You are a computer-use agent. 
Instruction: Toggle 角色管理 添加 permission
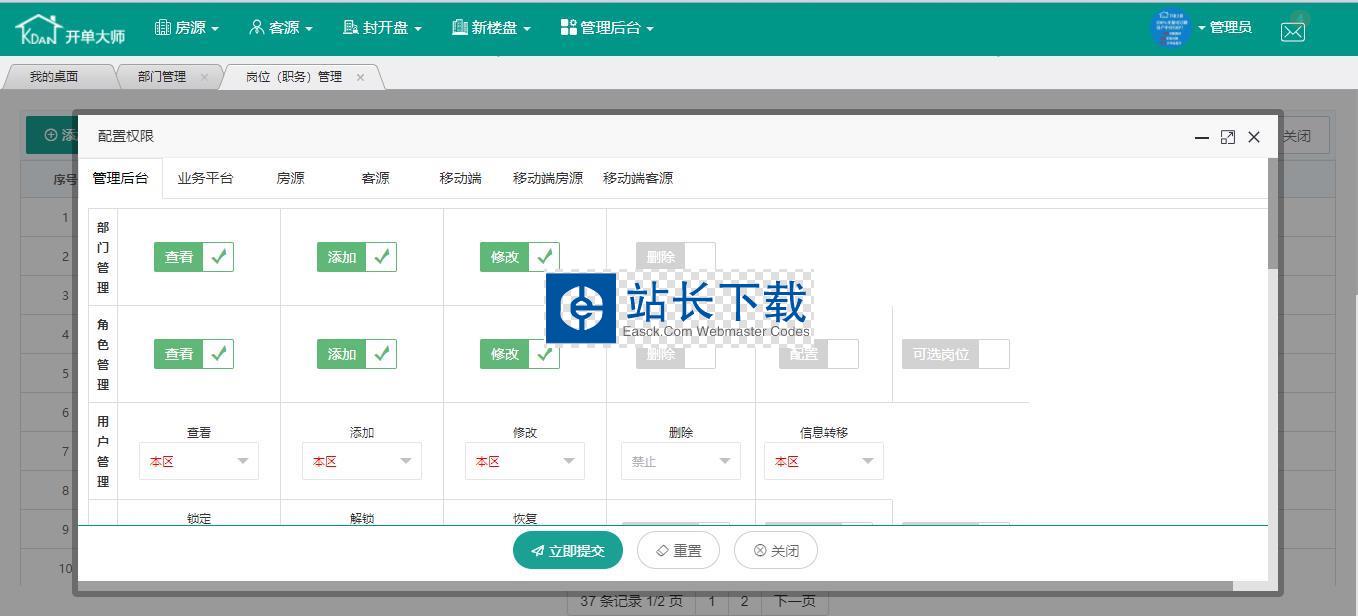[x=356, y=354]
